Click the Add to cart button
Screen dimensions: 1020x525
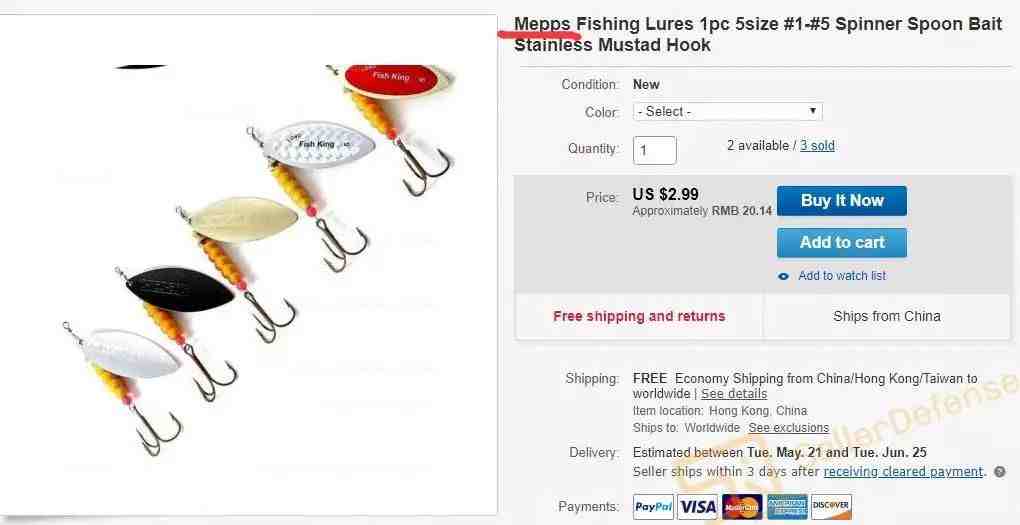tap(842, 243)
